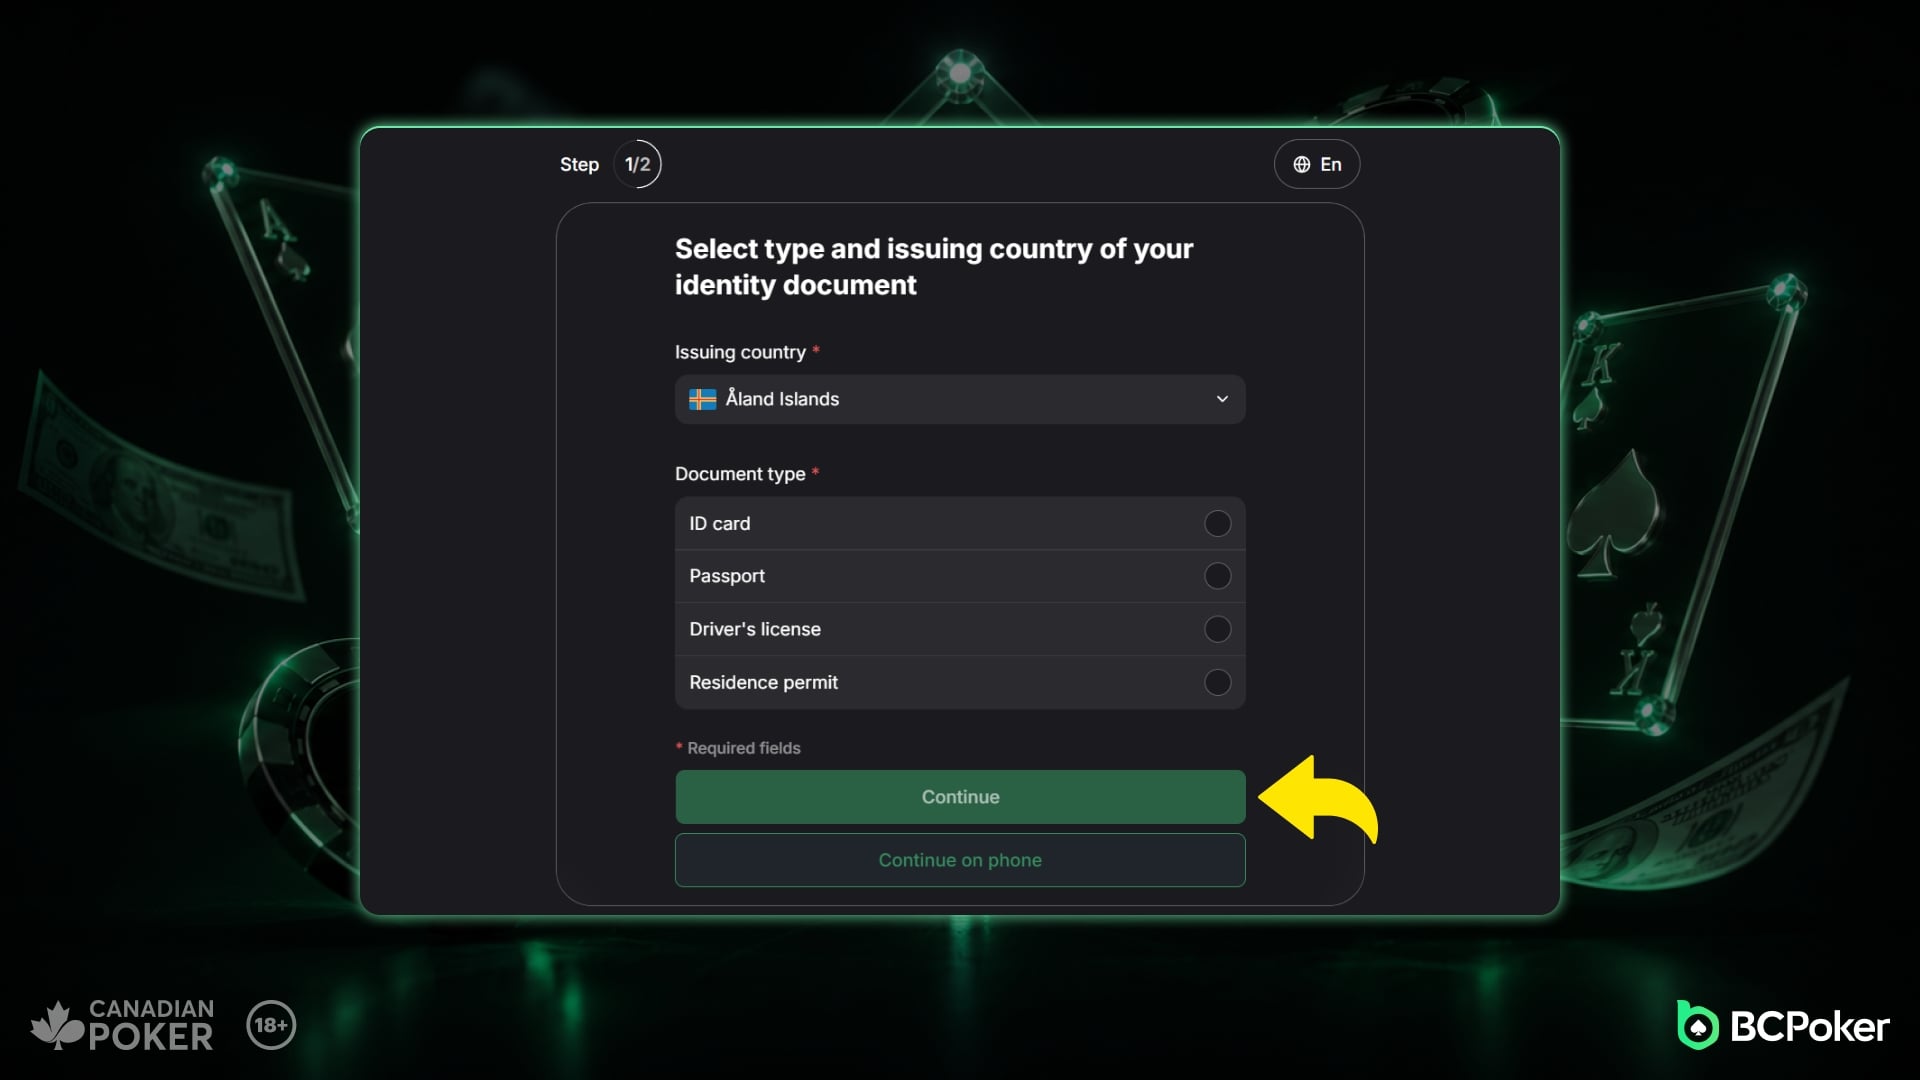Click the Canadian Poker maple leaf logo
1920x1080 pixels.
pyautogui.click(x=57, y=1025)
